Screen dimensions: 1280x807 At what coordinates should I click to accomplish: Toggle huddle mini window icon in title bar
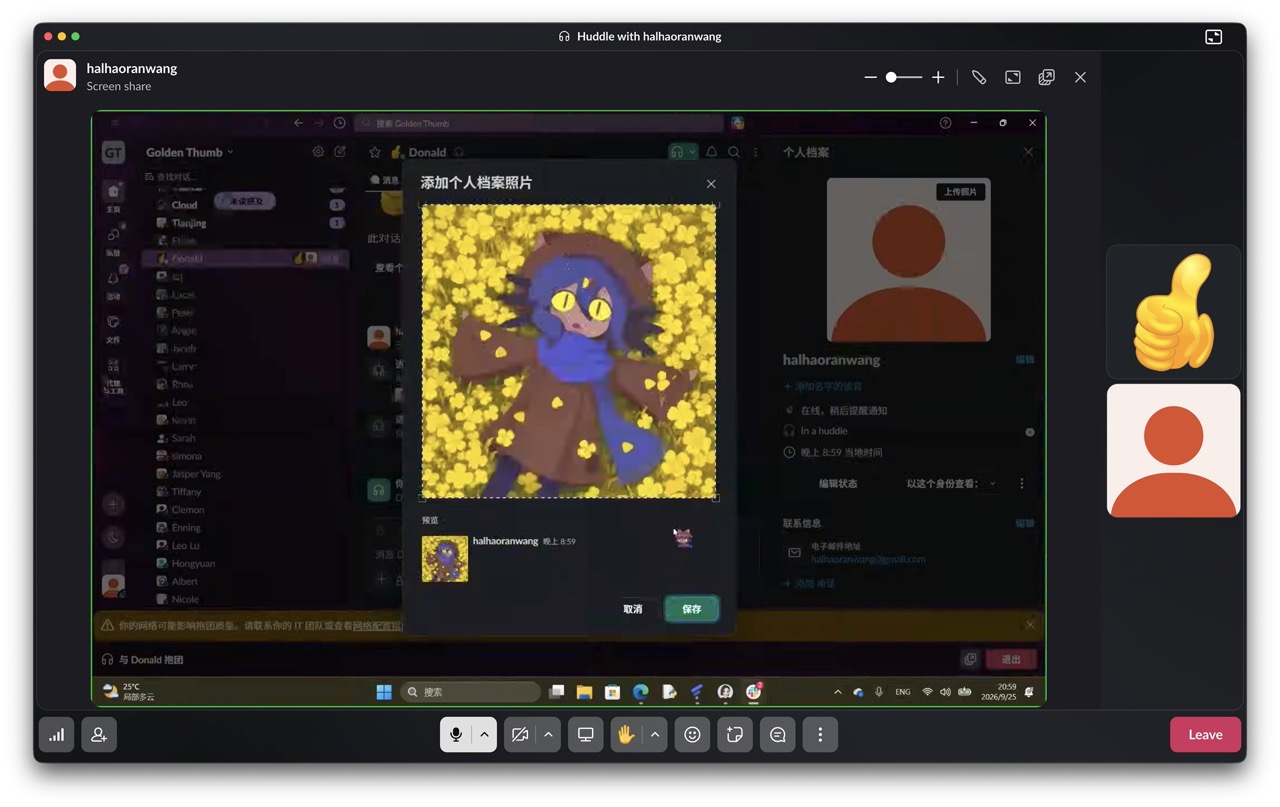point(1214,37)
